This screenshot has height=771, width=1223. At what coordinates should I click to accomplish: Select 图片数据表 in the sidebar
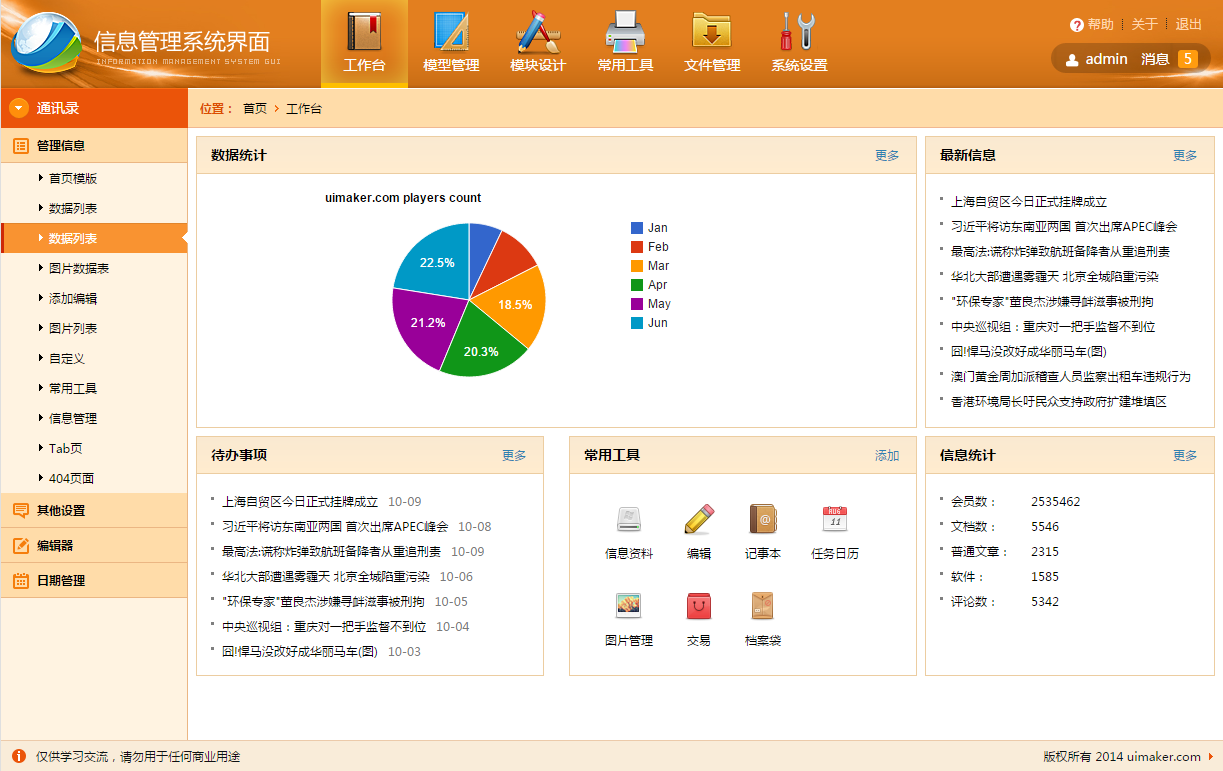[x=79, y=268]
